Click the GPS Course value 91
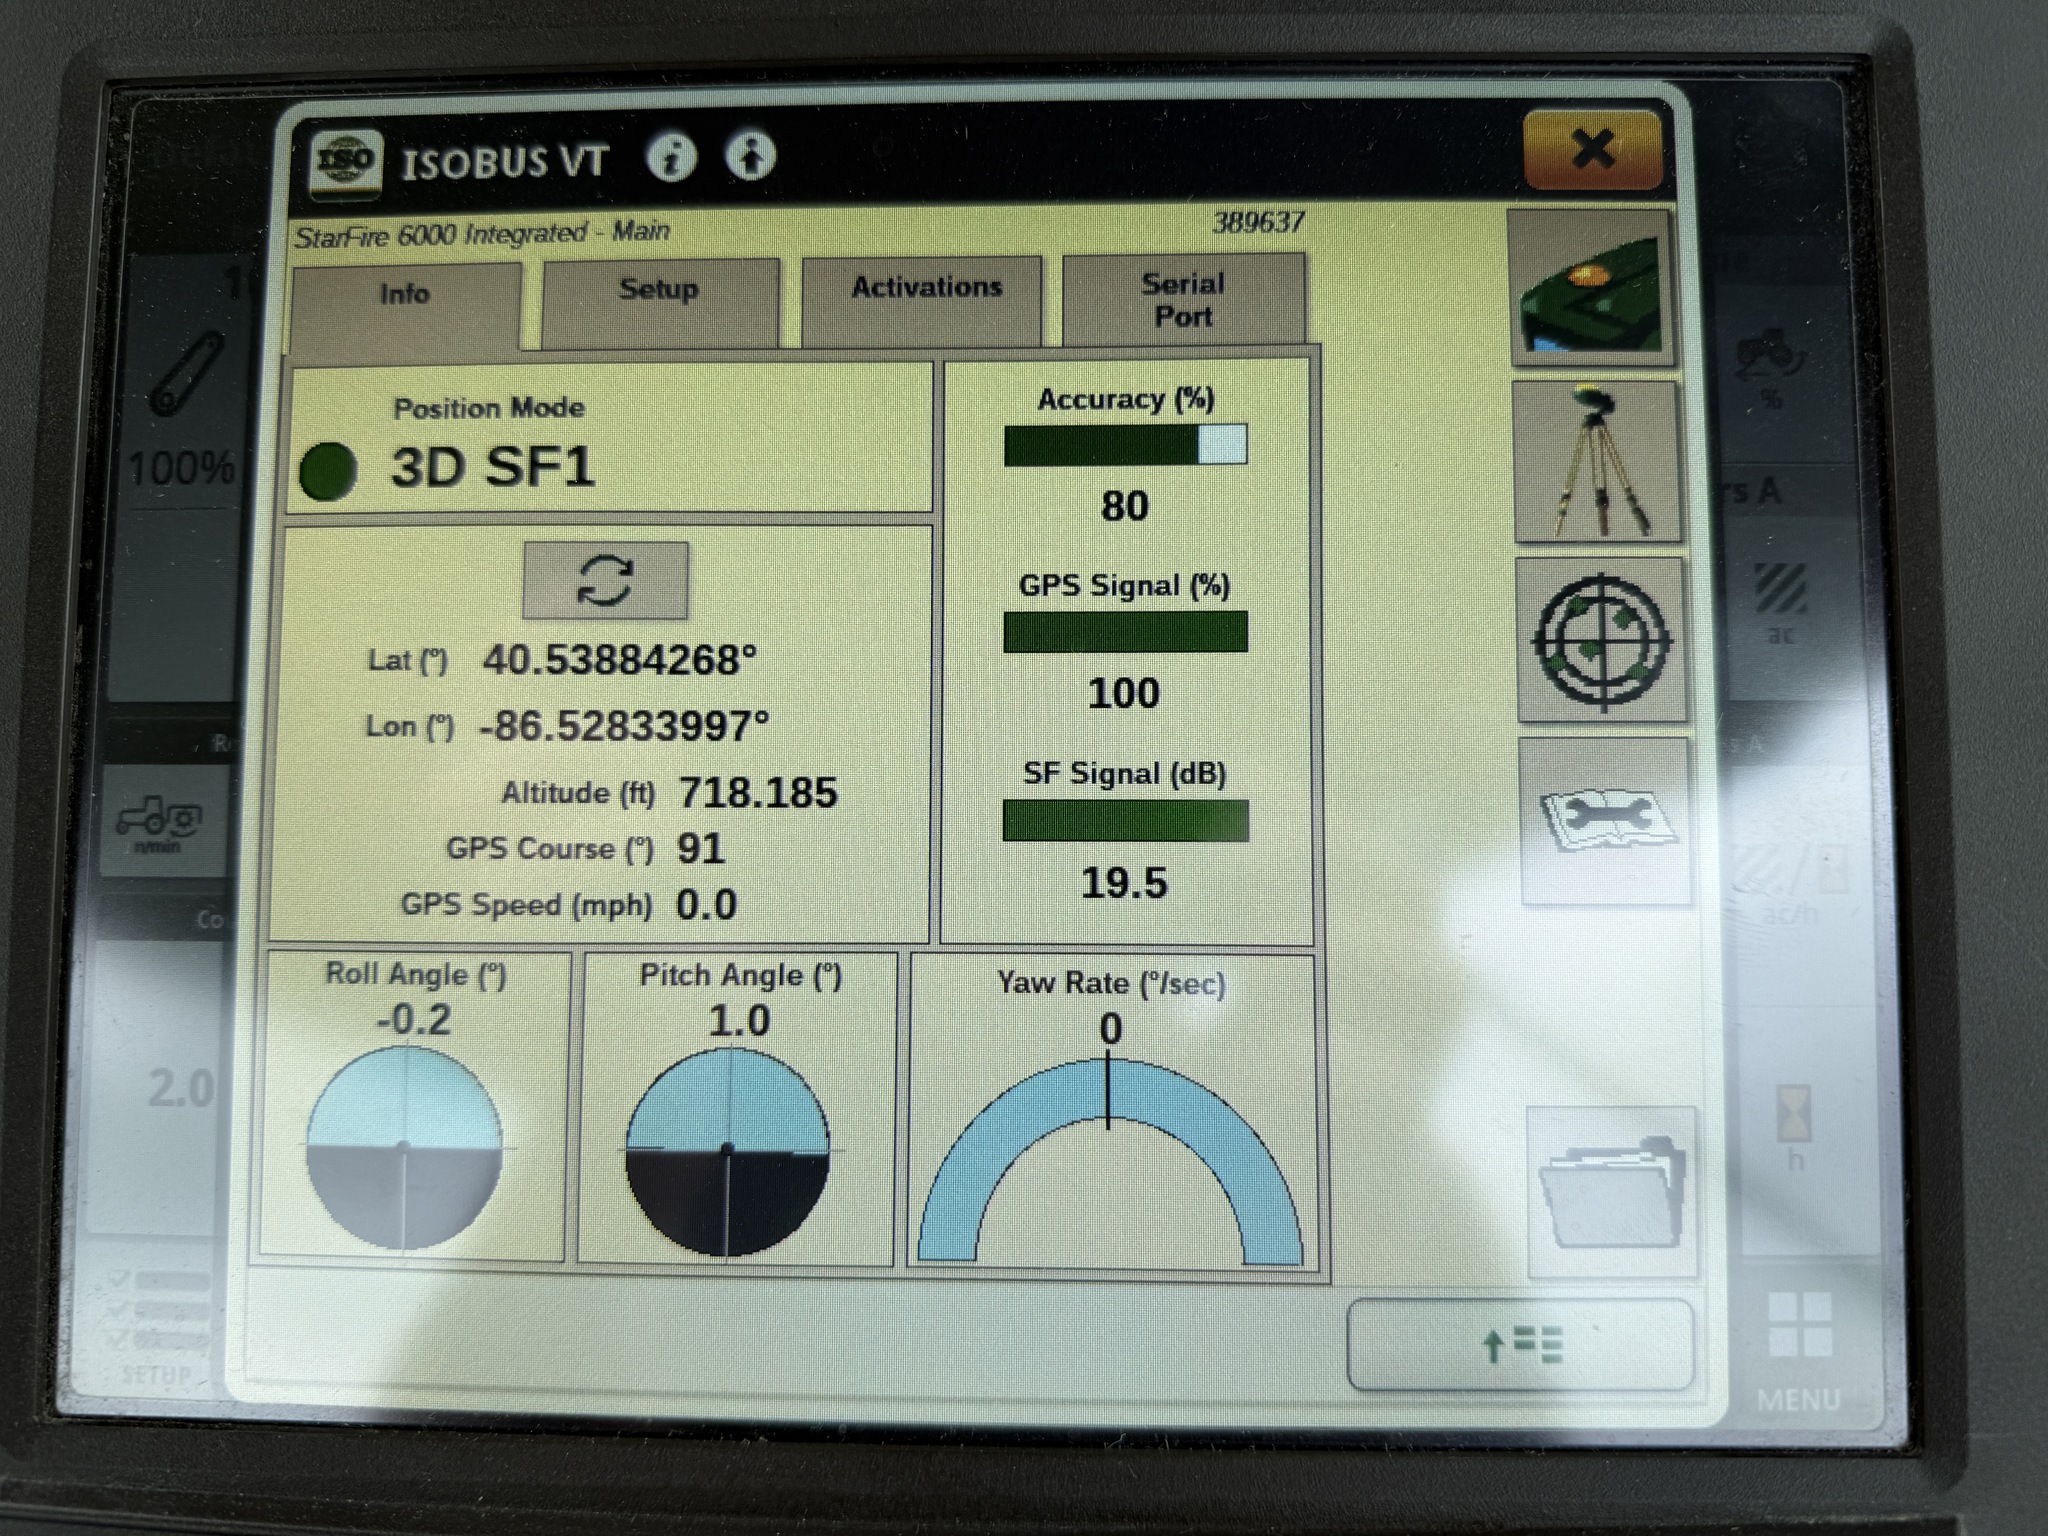The image size is (2048, 1536). tap(701, 849)
